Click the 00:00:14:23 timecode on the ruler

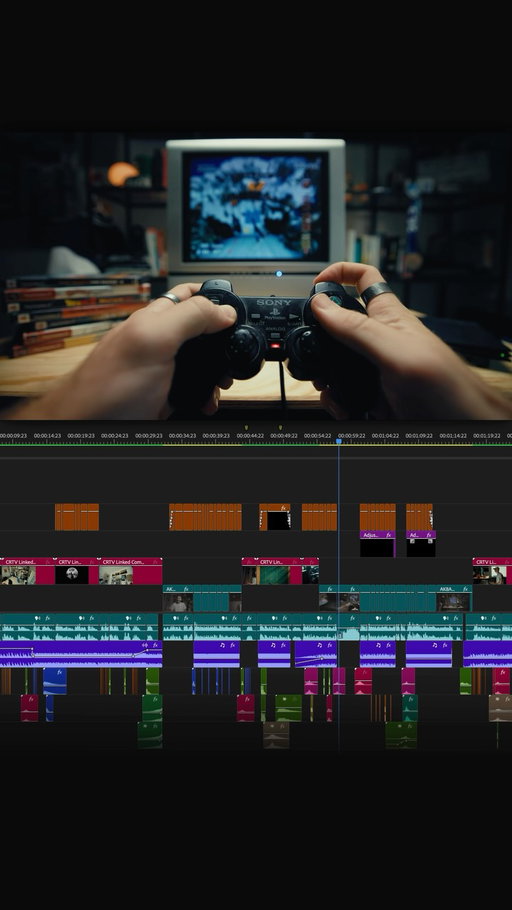tap(47, 435)
